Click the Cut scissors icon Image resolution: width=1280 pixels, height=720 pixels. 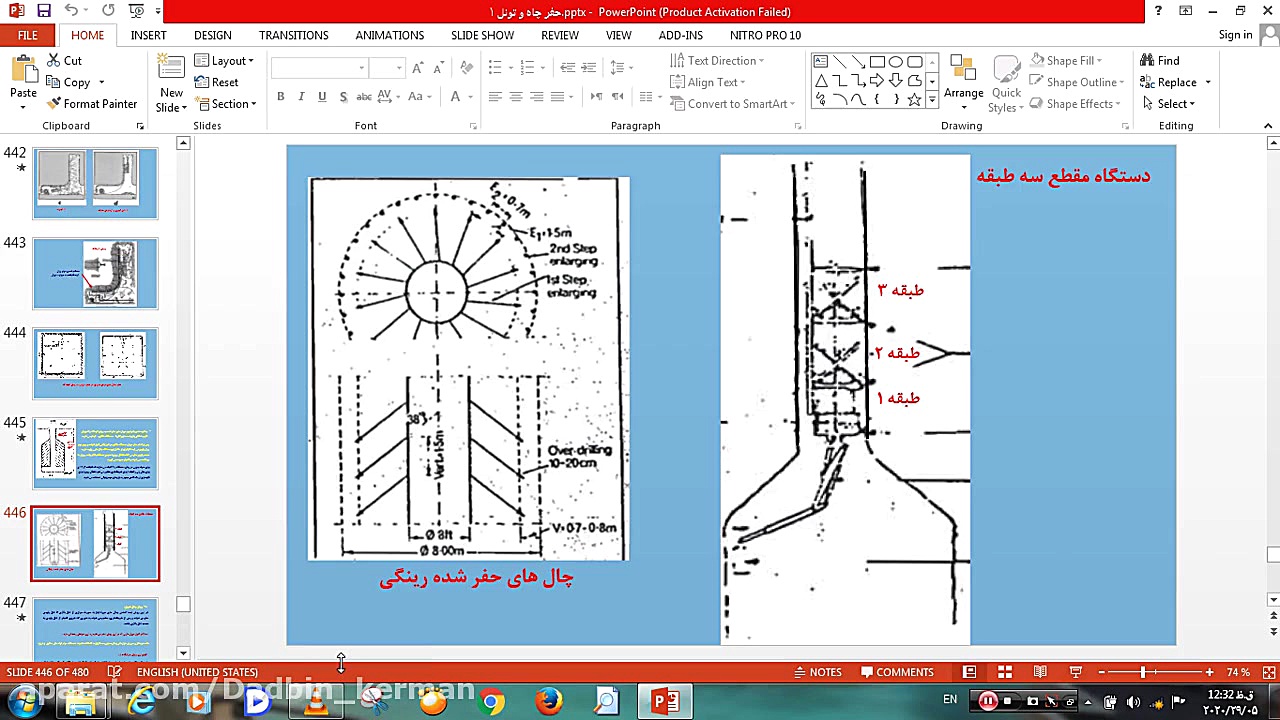[x=54, y=61]
